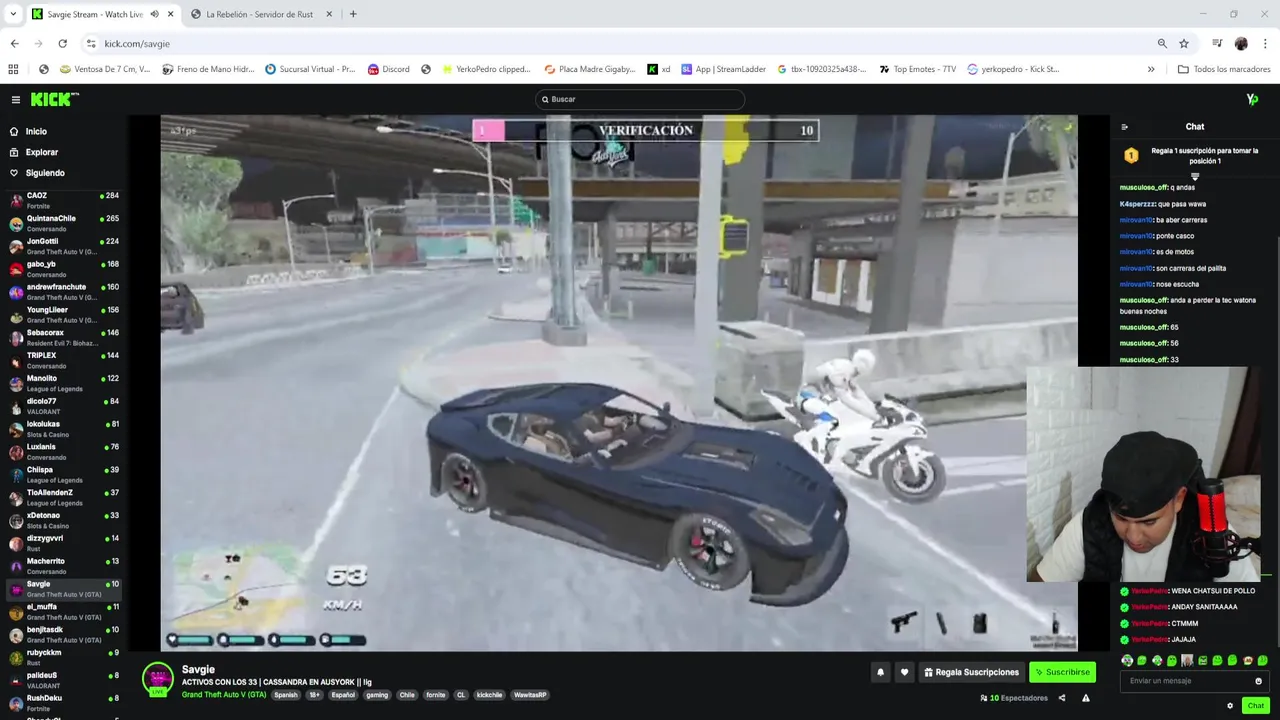This screenshot has height=720, width=1280.
Task: Open Savgie channel avatar
Action: 157,678
